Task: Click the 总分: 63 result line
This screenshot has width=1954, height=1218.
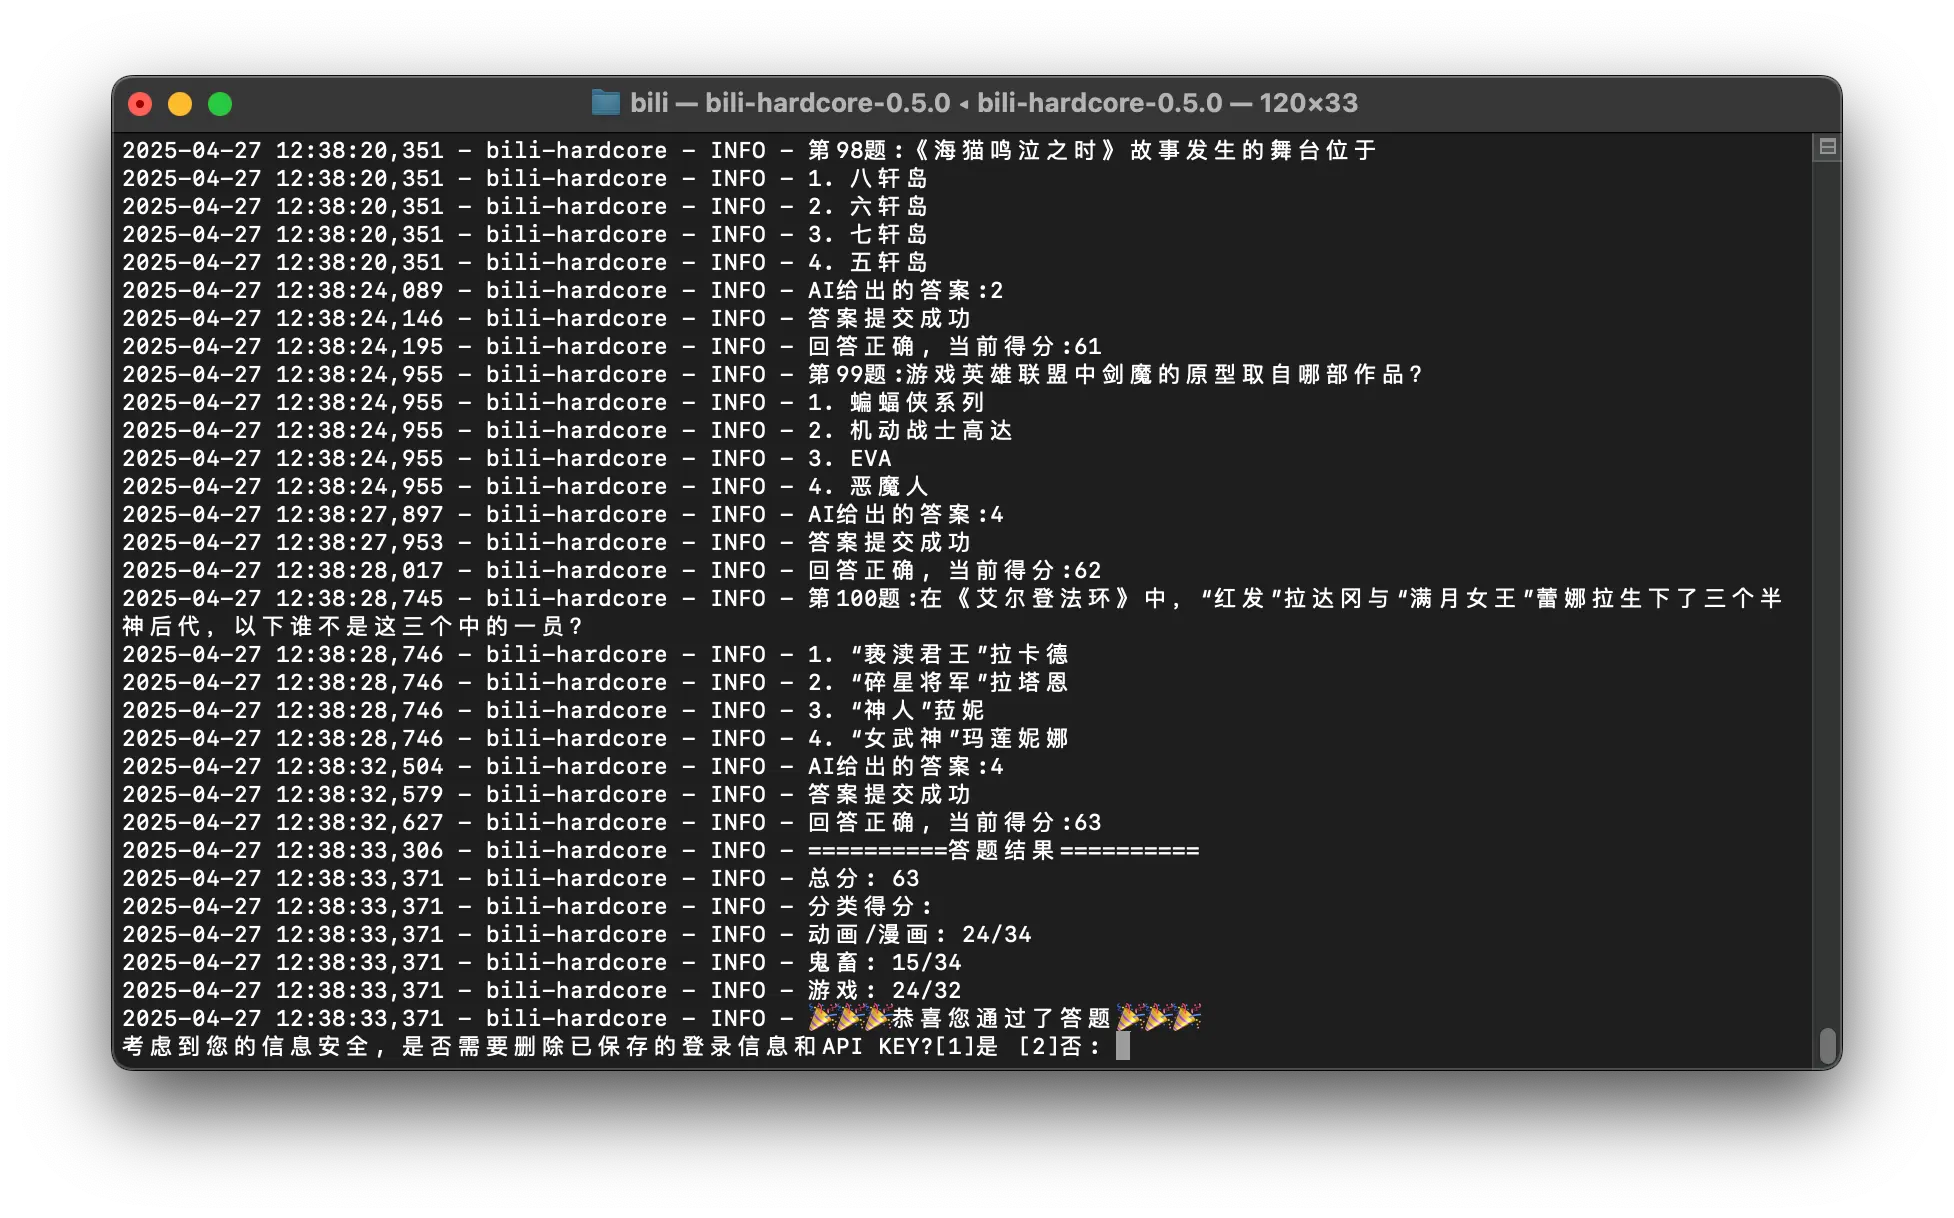Action: [863, 878]
